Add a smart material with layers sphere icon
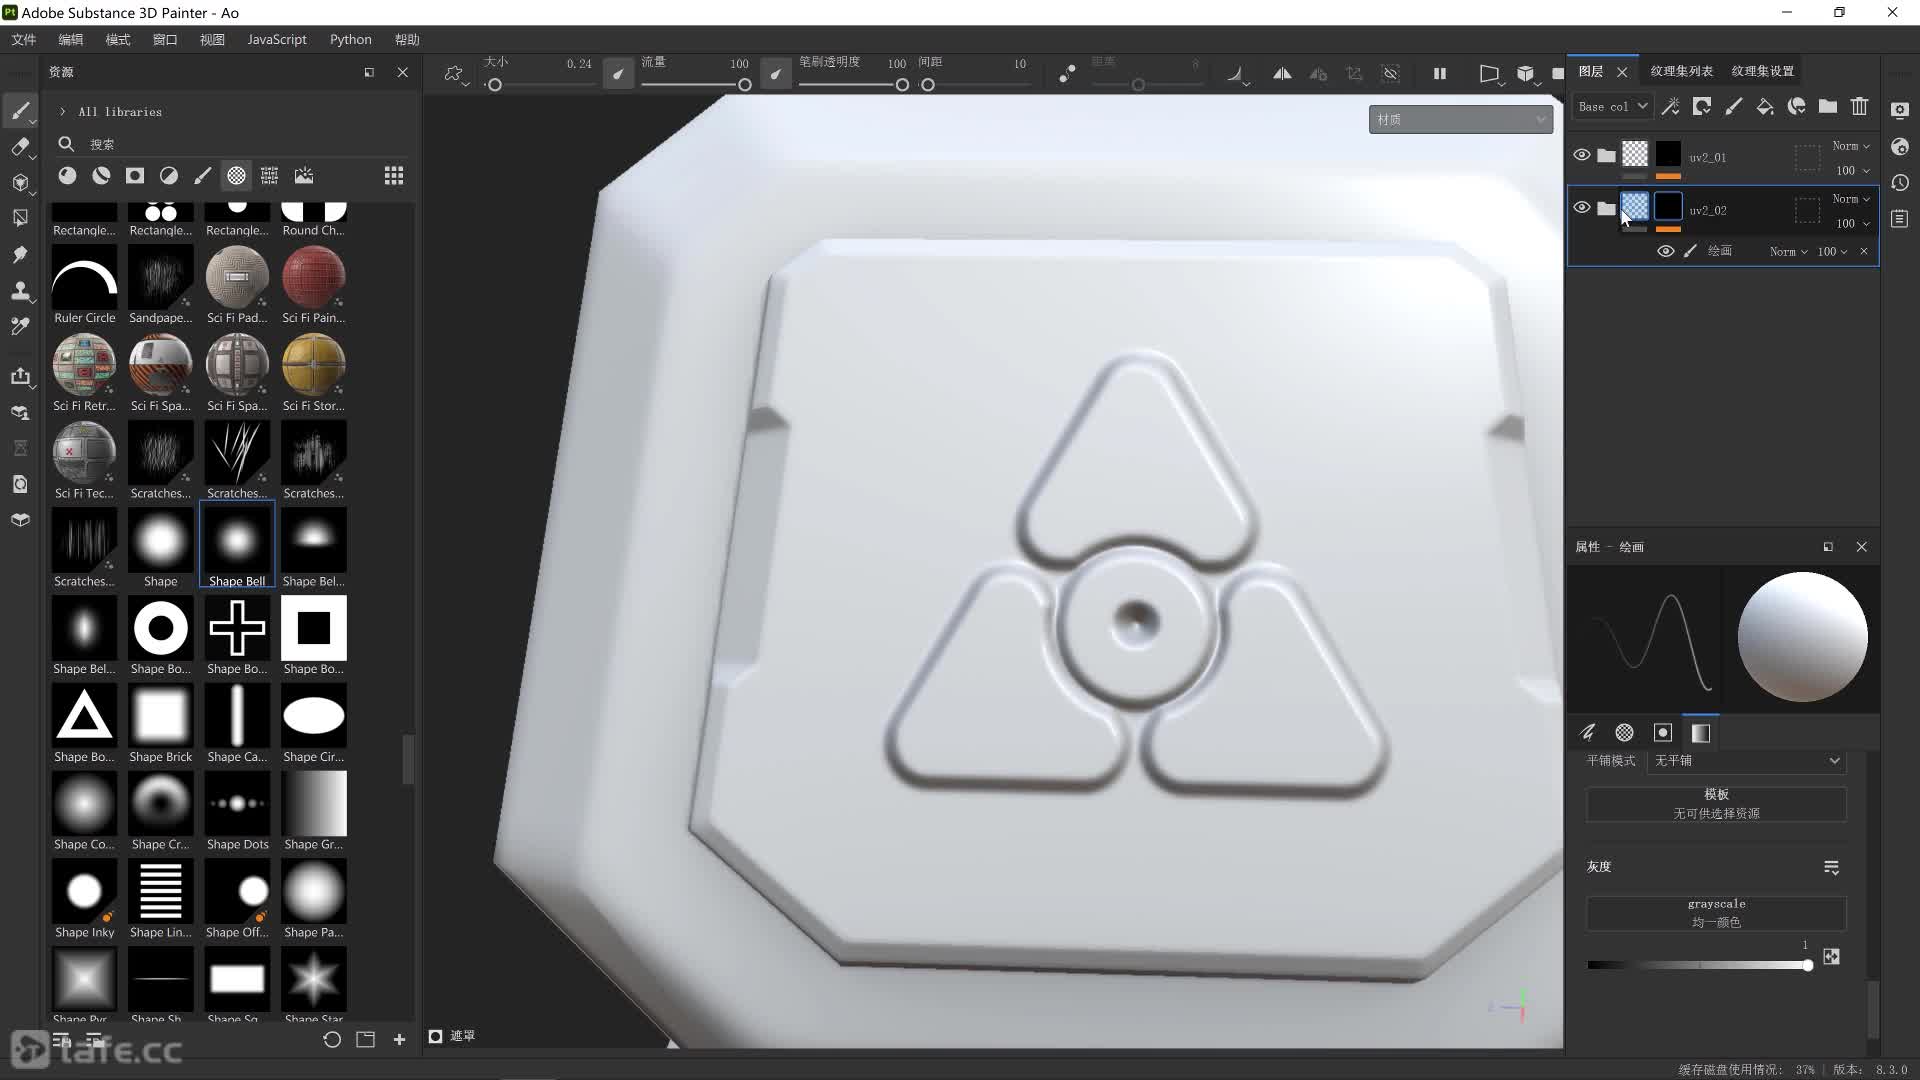1920x1080 pixels. click(x=1797, y=106)
